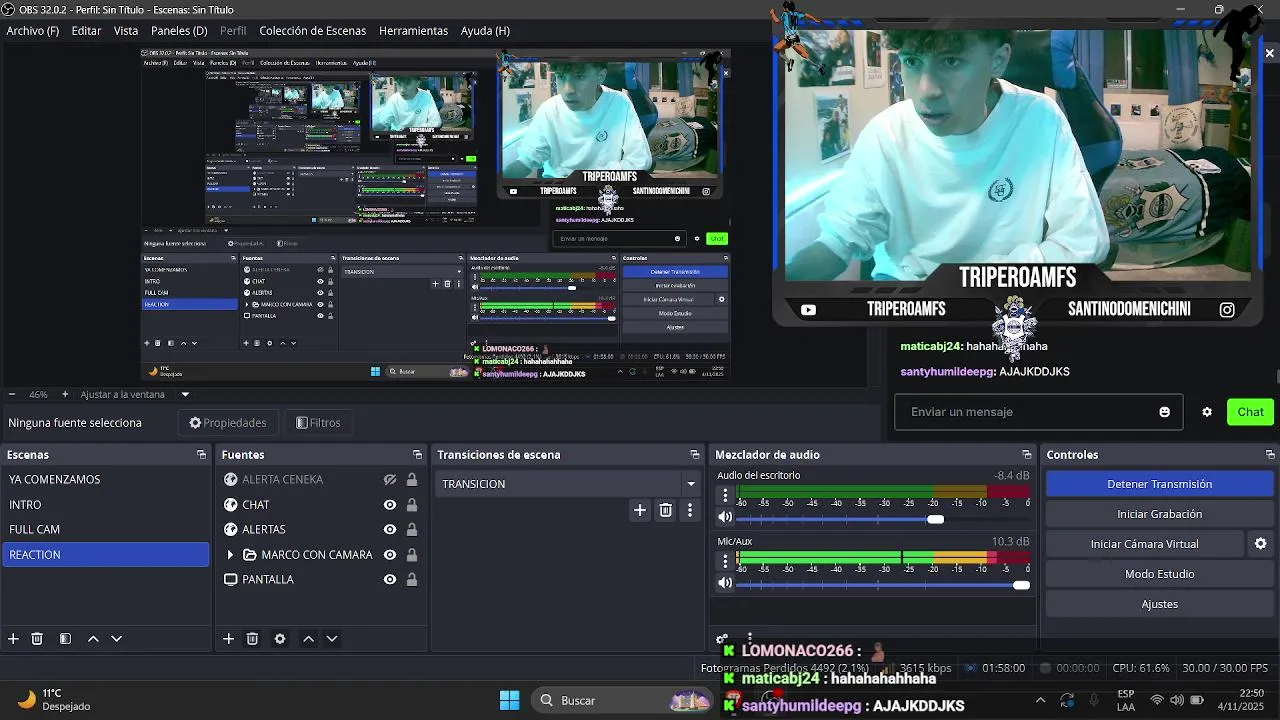Viewport: 1280px width, 720px height.
Task: Undock the Mezclador de audio panel
Action: [1026, 455]
